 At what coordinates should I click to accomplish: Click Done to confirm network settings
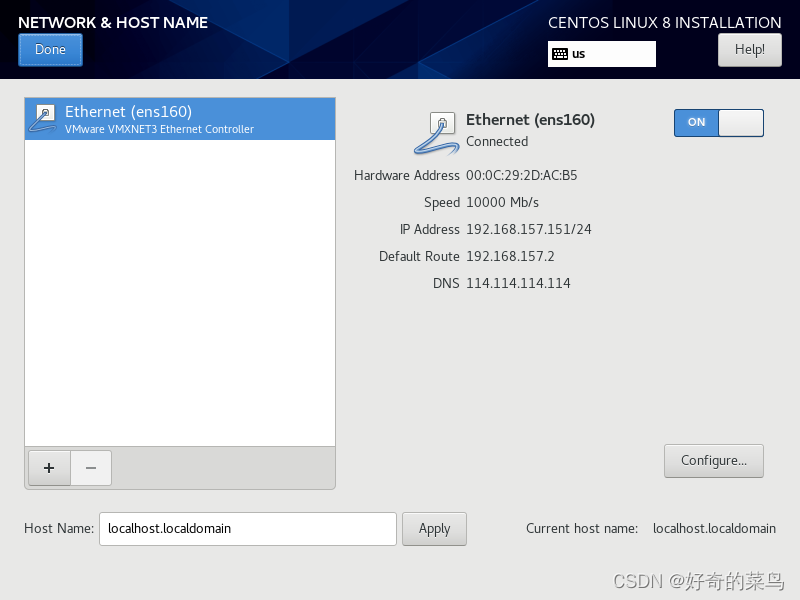pyautogui.click(x=50, y=49)
